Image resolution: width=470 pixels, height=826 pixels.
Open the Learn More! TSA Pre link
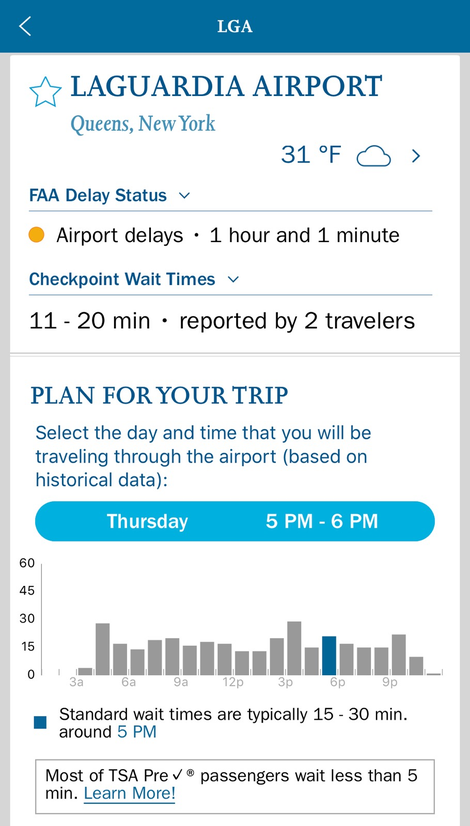pyautogui.click(x=129, y=794)
